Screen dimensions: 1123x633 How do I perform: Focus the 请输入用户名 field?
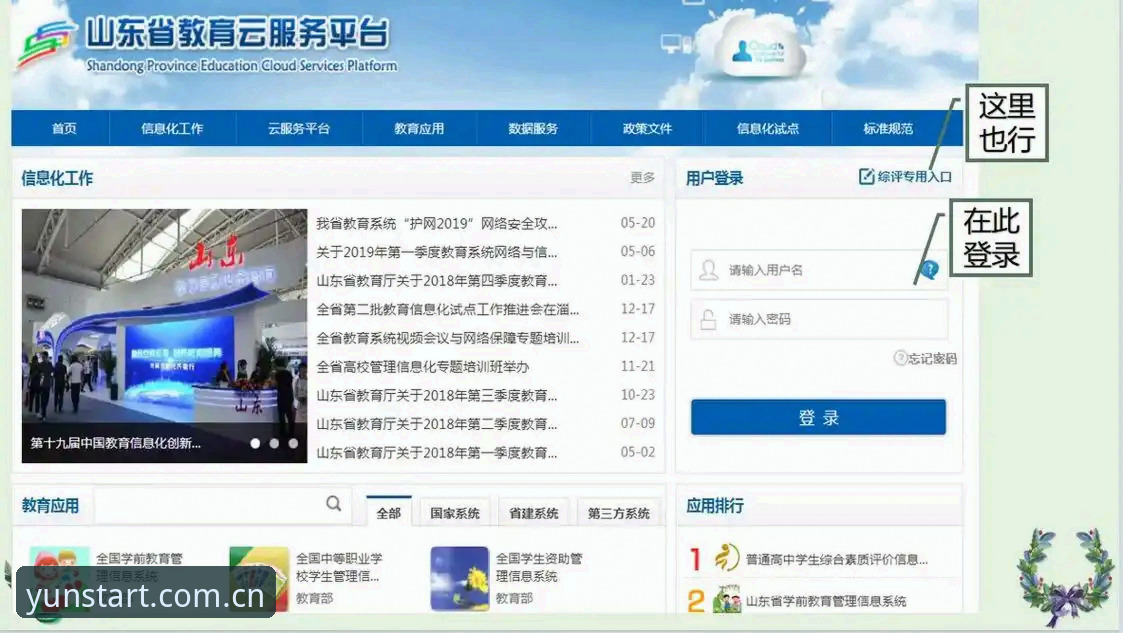click(x=819, y=270)
